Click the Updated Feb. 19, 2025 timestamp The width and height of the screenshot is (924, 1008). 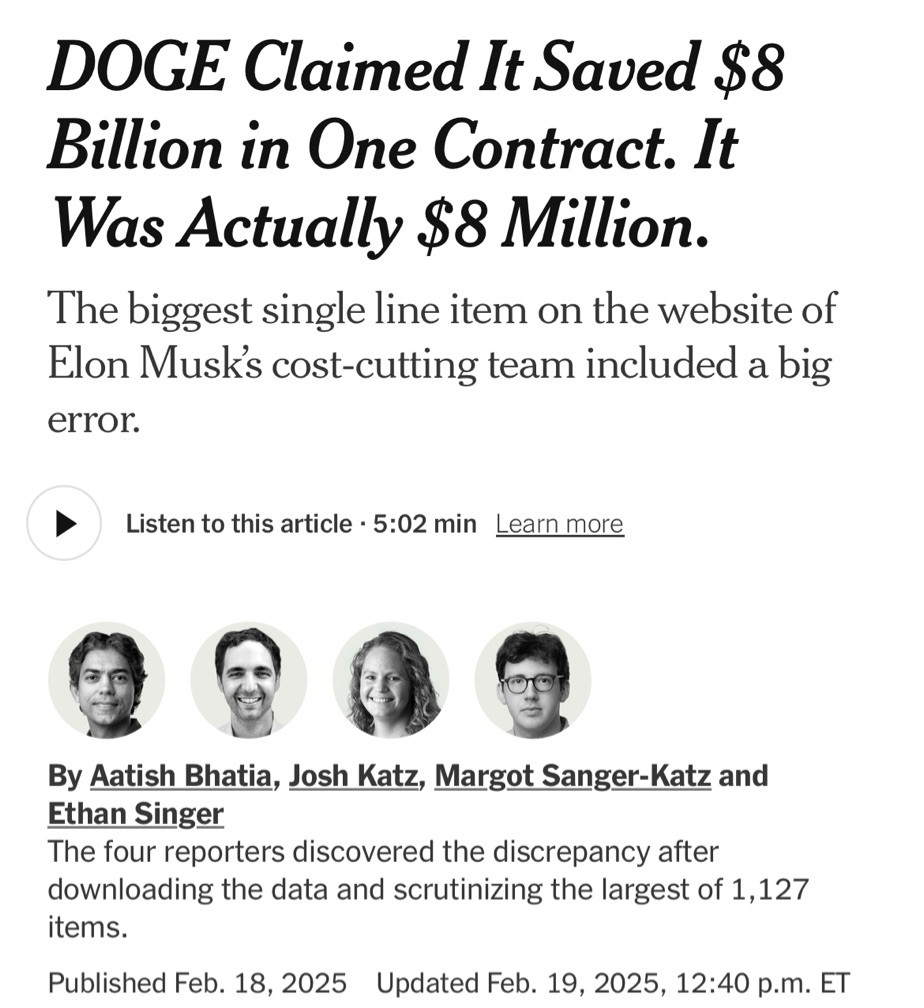(613, 983)
